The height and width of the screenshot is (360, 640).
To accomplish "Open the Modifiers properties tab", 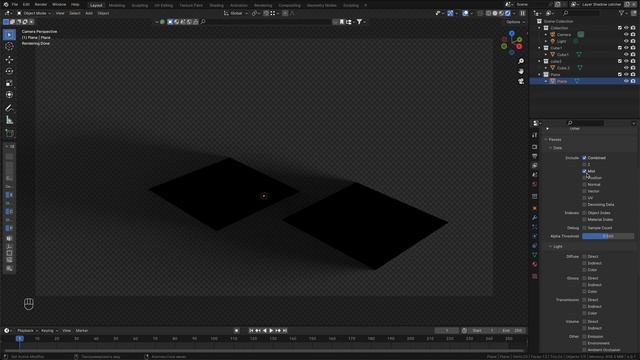I will point(535,218).
